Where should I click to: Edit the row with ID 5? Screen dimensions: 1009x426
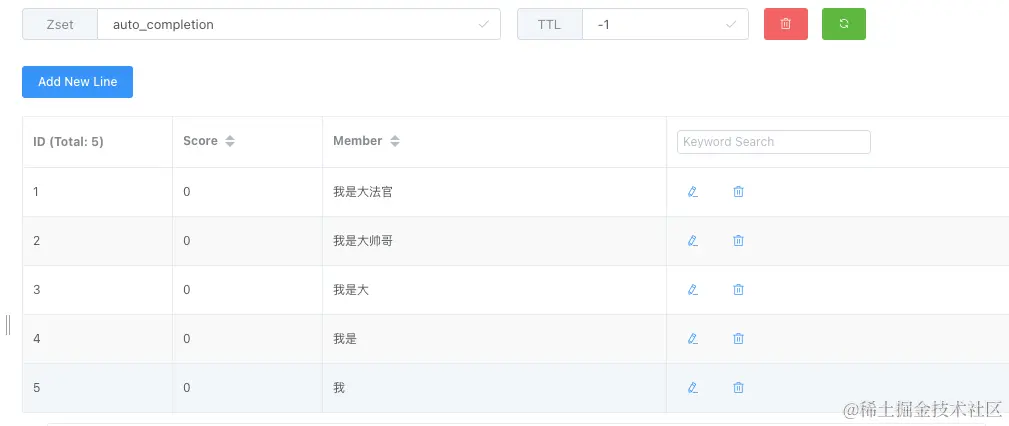(692, 387)
